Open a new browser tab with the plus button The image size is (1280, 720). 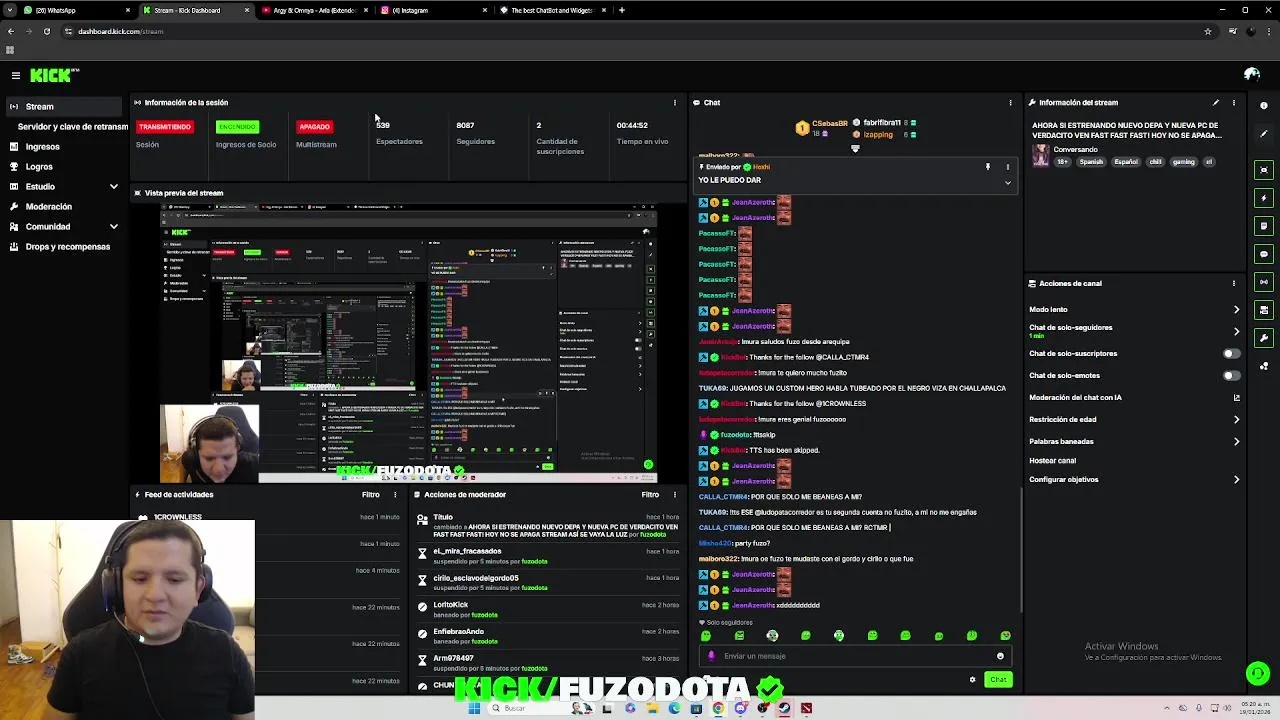coord(622,10)
